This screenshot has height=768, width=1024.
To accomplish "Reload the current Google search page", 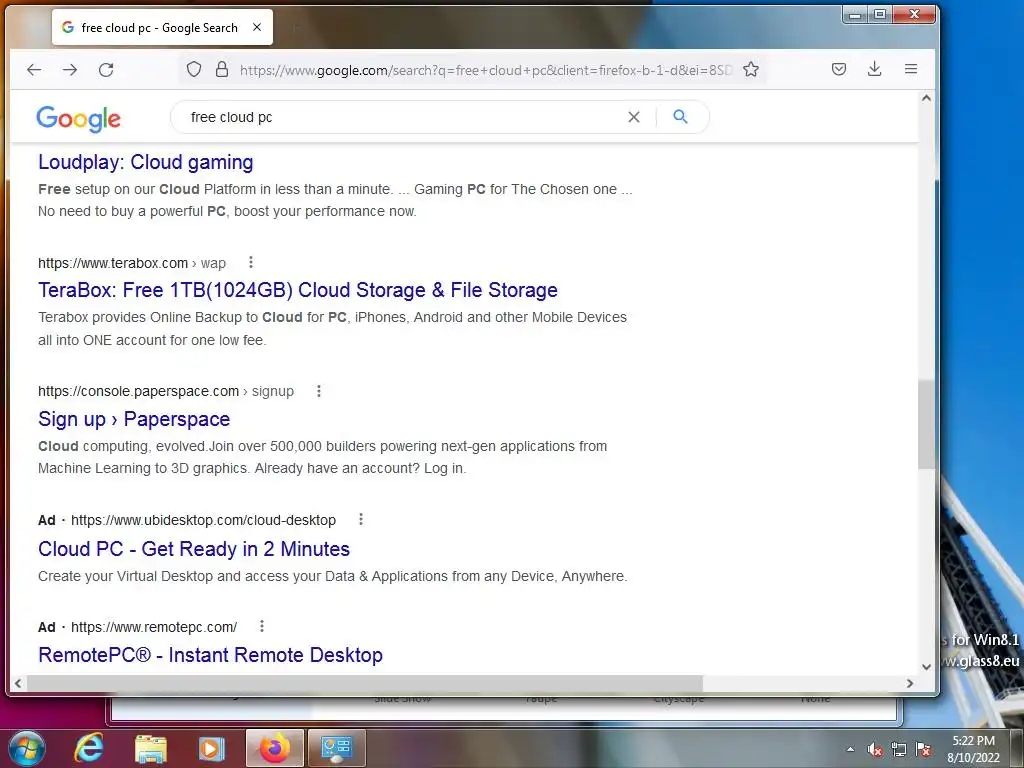I will [106, 69].
